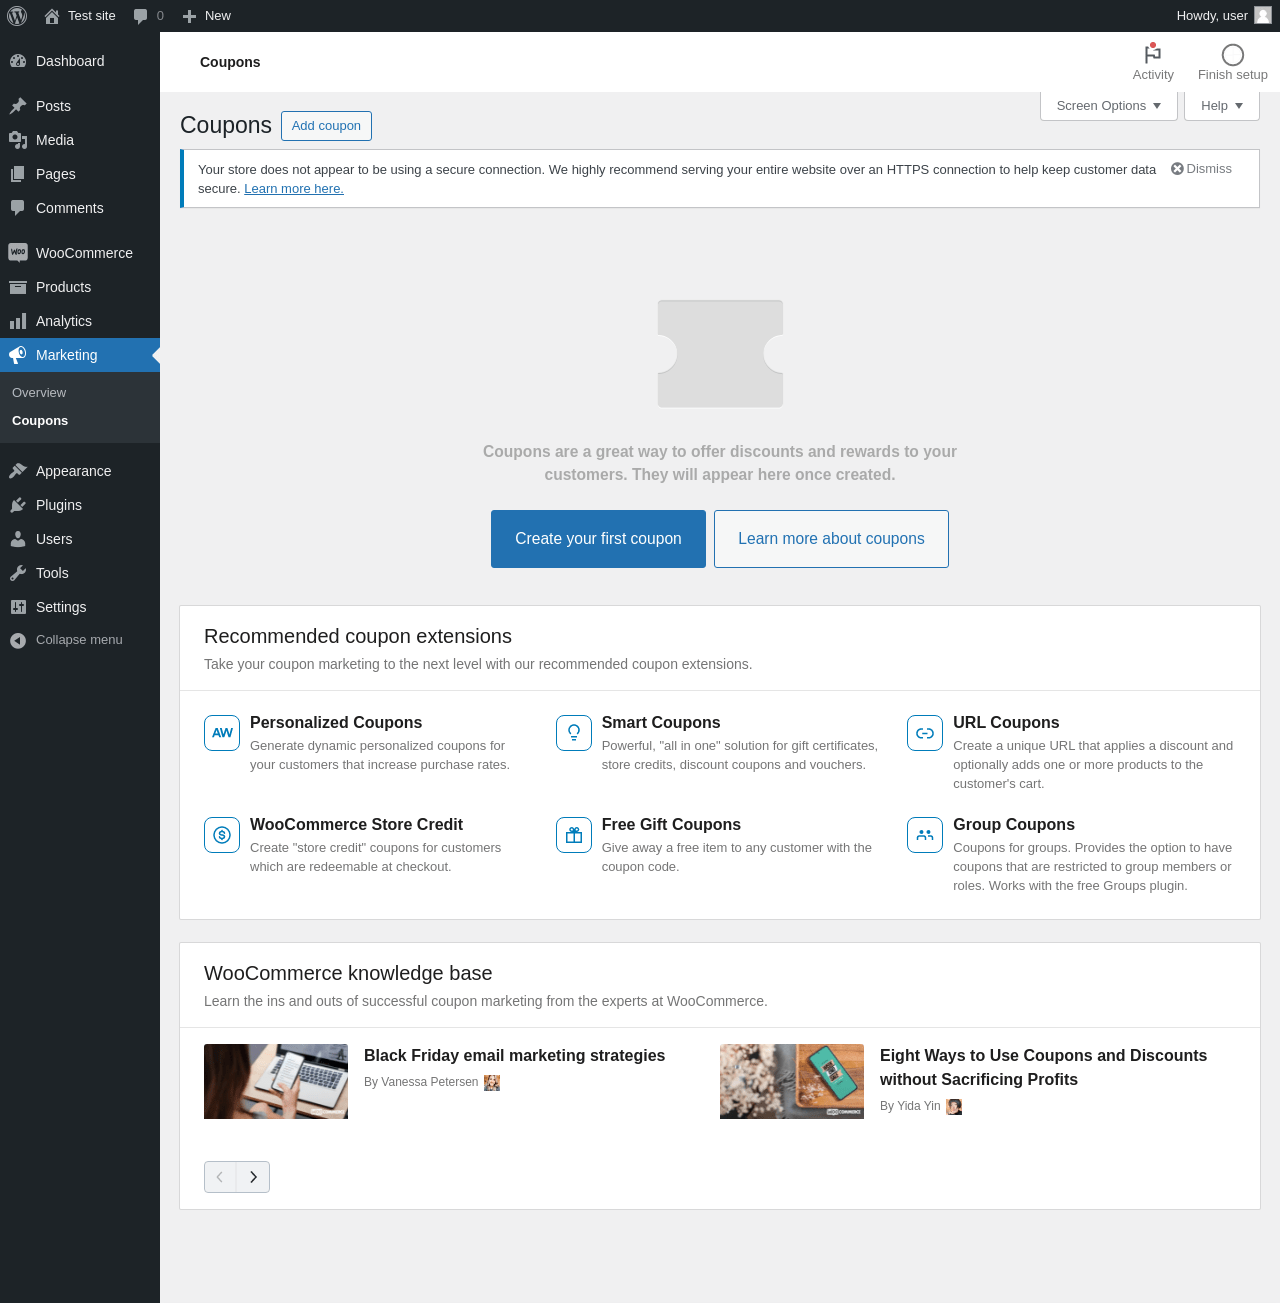Viewport: 1280px width, 1303px height.
Task: Dismiss the secure connection notice
Action: pos(1201,169)
